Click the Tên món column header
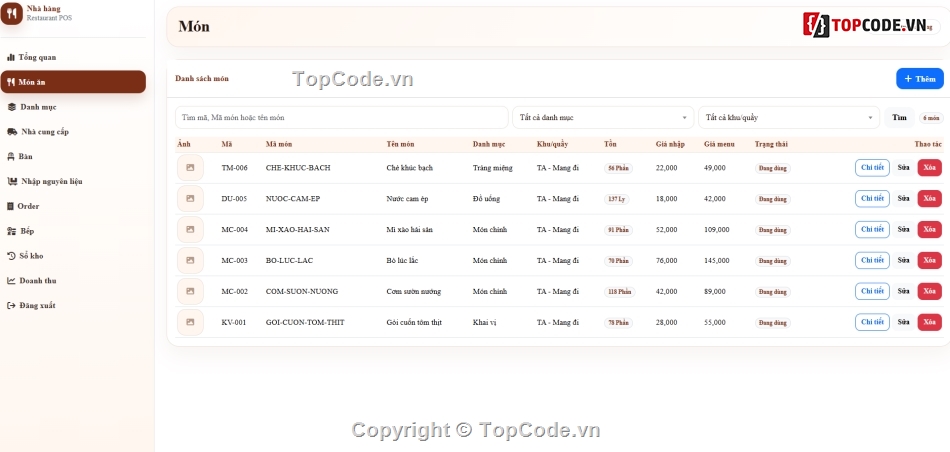The image size is (950, 452). click(400, 144)
